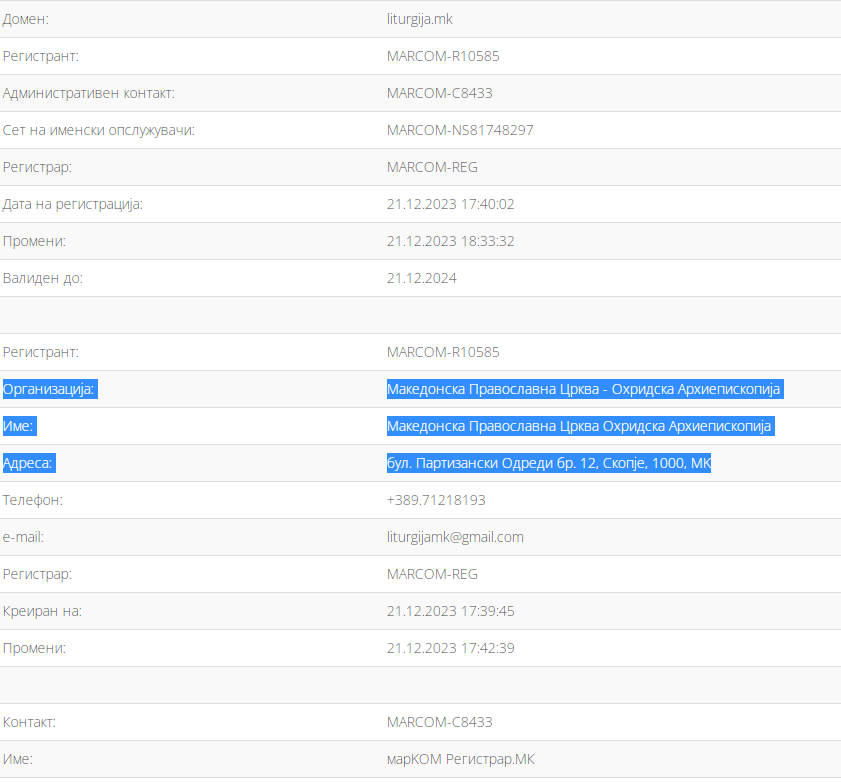Image resolution: width=841 pixels, height=782 pixels.
Task: Click the 'Валиден до:' label
Action: pos(43,278)
